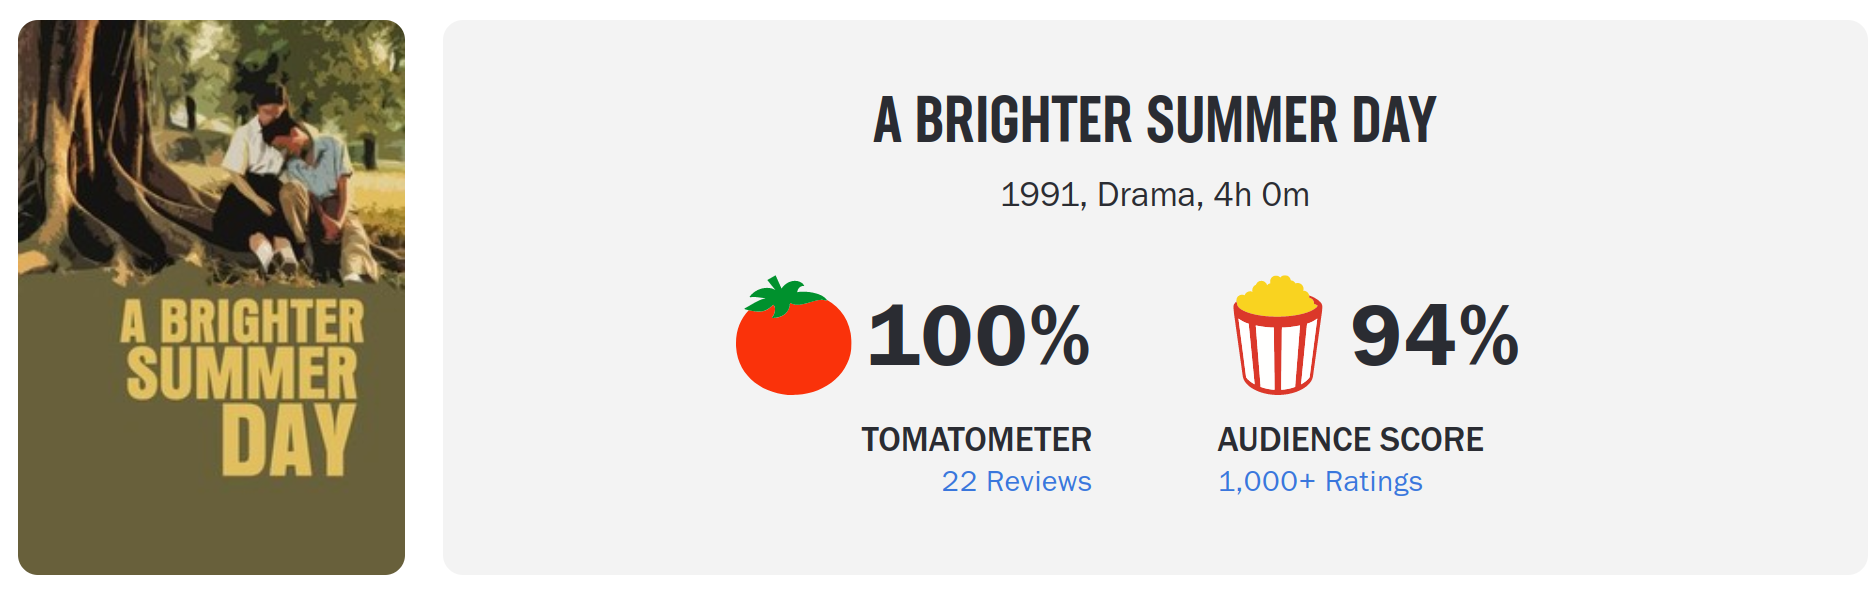Click the AUDIENCE SCORE label
The height and width of the screenshot is (606, 1872).
(x=1350, y=439)
